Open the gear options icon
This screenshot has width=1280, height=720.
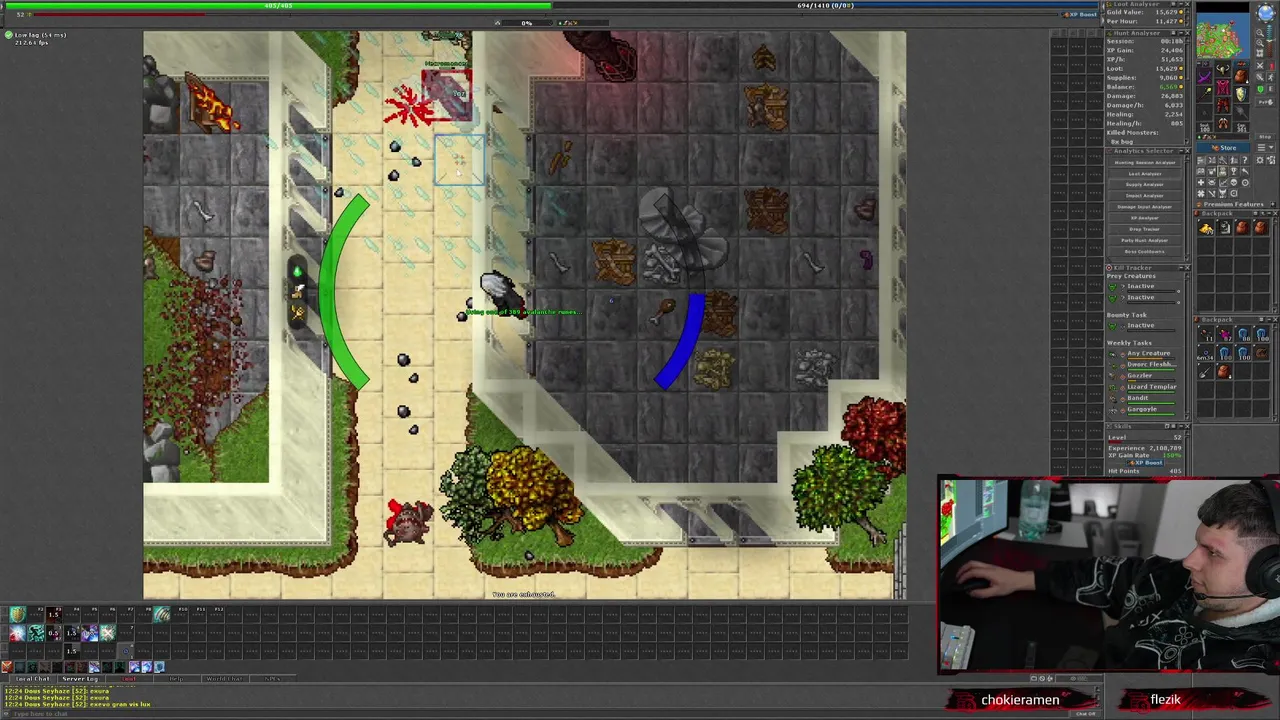tap(1260, 160)
